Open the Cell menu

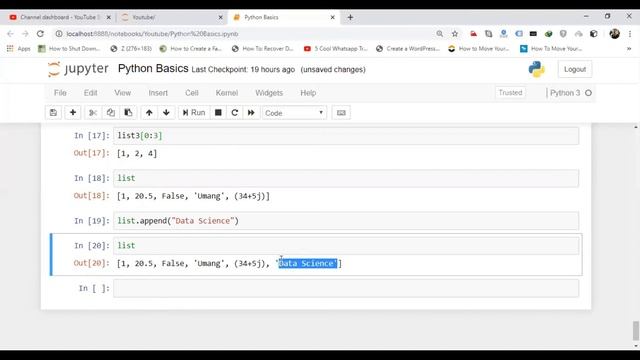[191, 93]
